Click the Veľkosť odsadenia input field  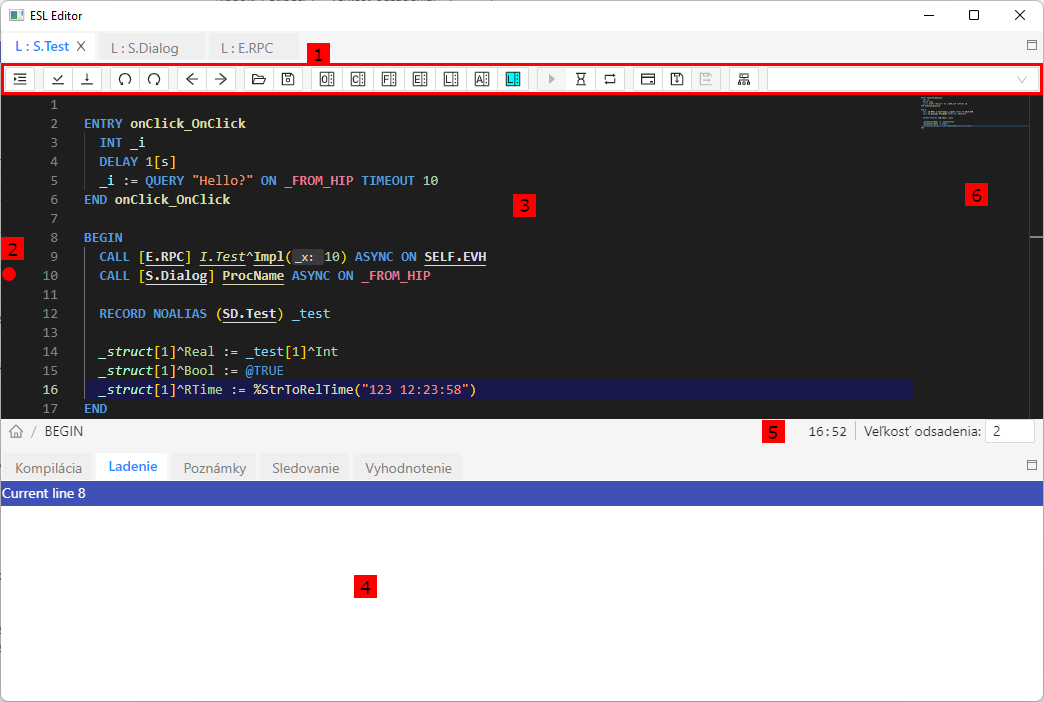(x=1009, y=432)
